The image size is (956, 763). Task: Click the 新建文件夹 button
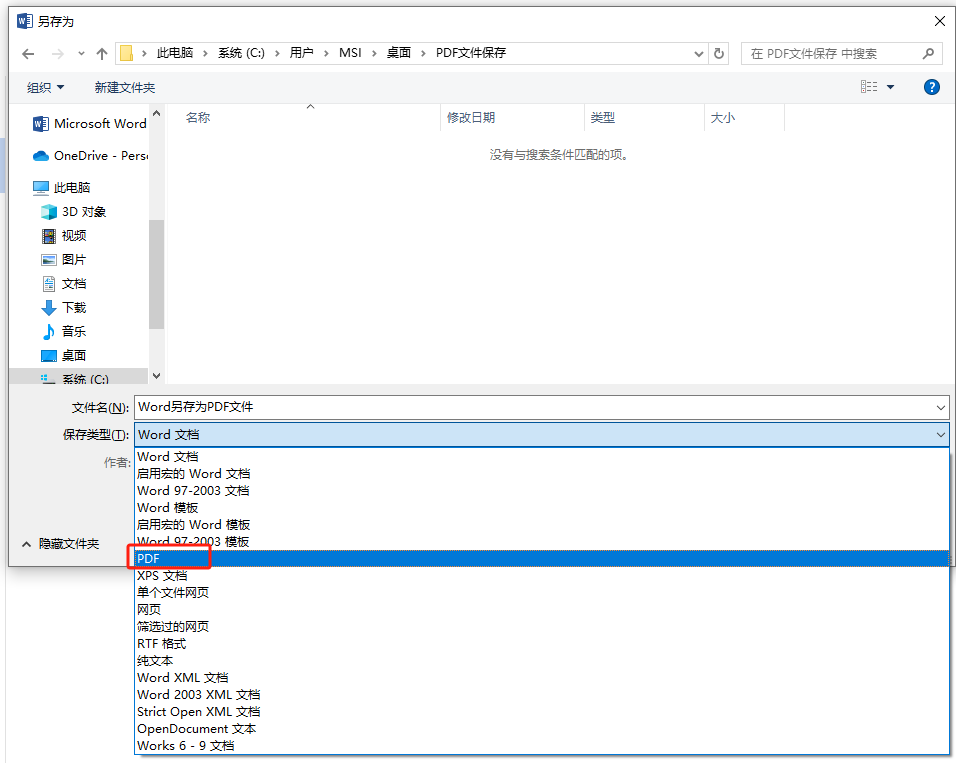point(124,87)
